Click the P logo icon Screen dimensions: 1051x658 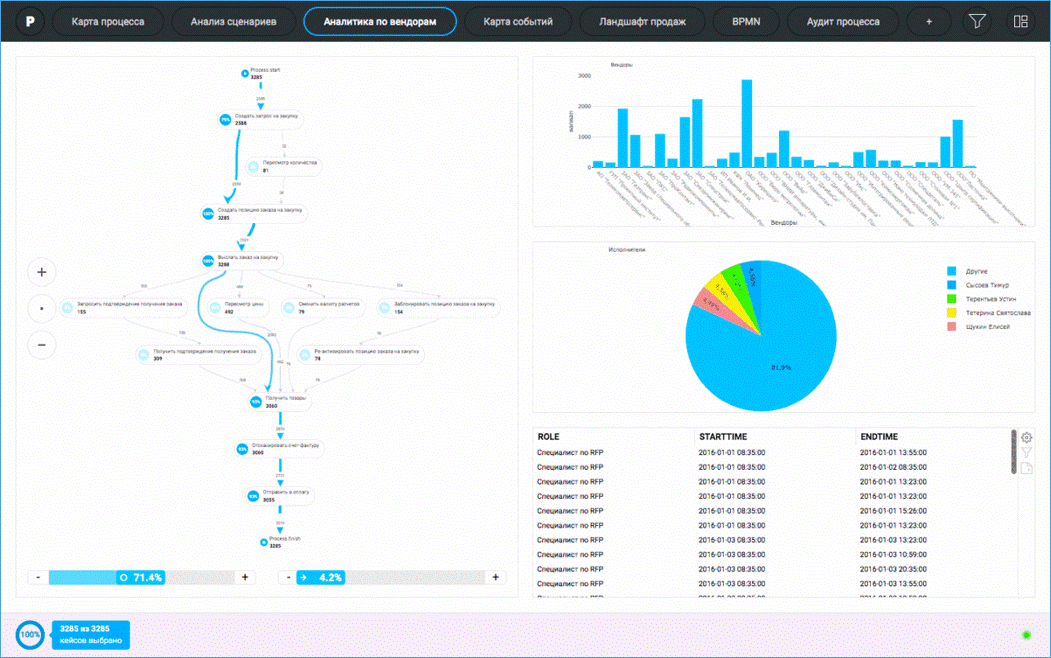[31, 21]
